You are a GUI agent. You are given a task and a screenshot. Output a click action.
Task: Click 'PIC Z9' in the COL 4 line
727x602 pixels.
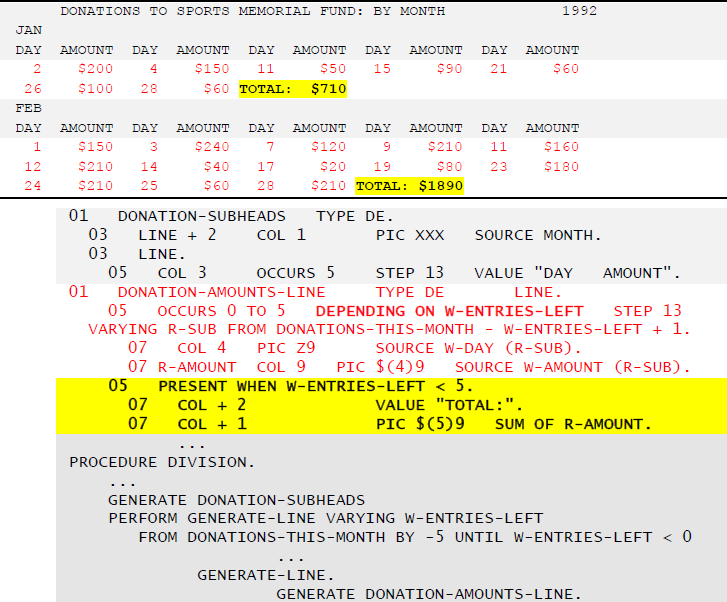[286, 348]
